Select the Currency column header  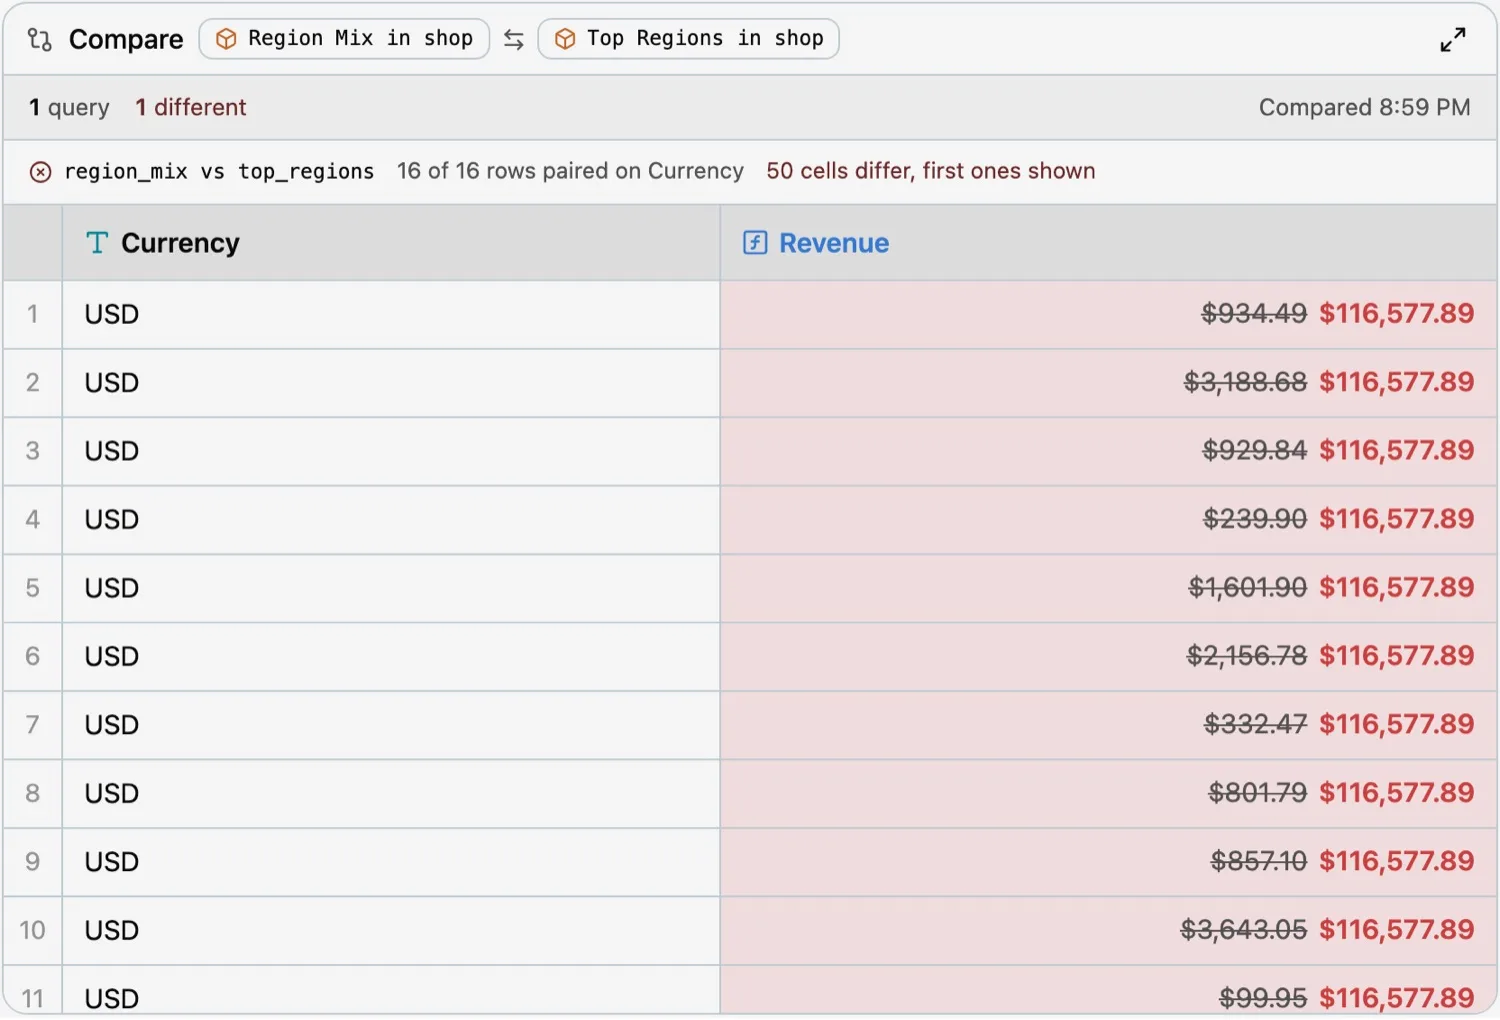(x=391, y=243)
